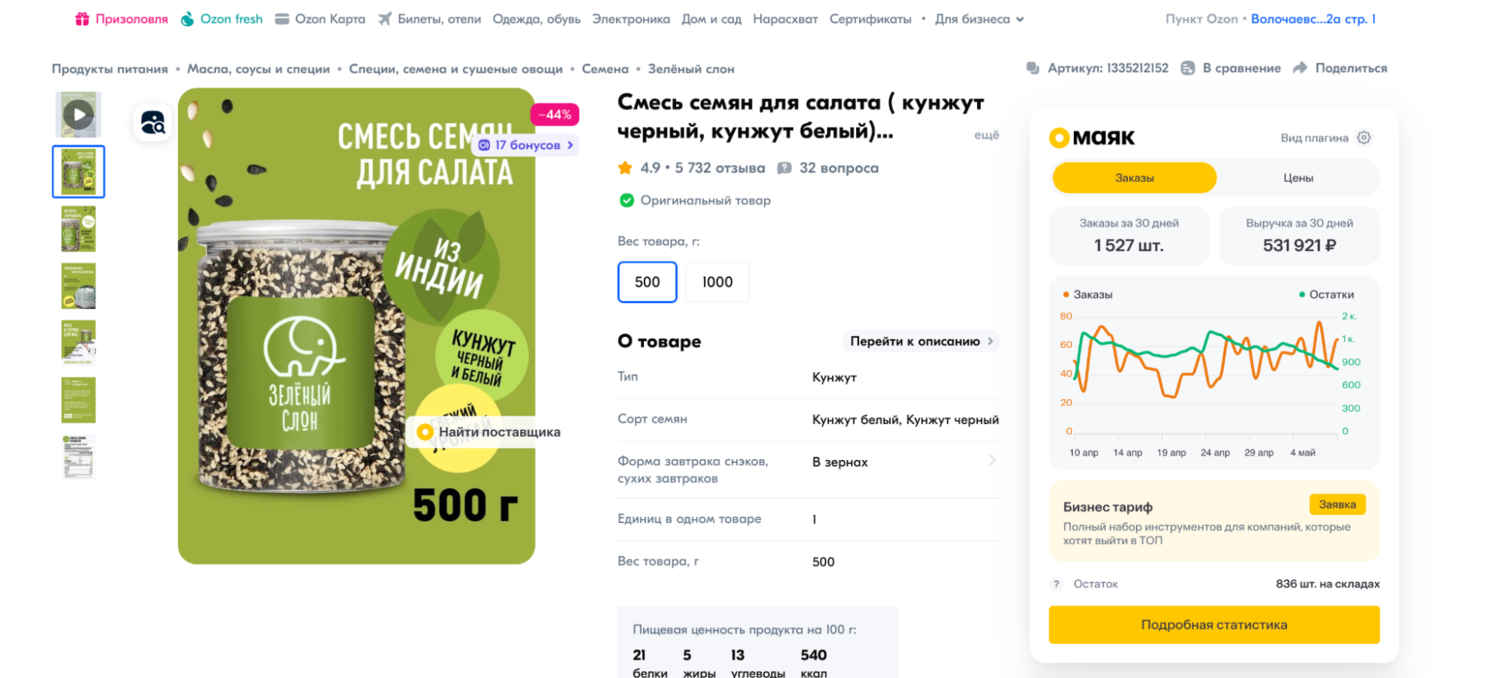The width and height of the screenshot is (1500, 678).
Task: Play the product video thumbnail
Action: pyautogui.click(x=78, y=115)
